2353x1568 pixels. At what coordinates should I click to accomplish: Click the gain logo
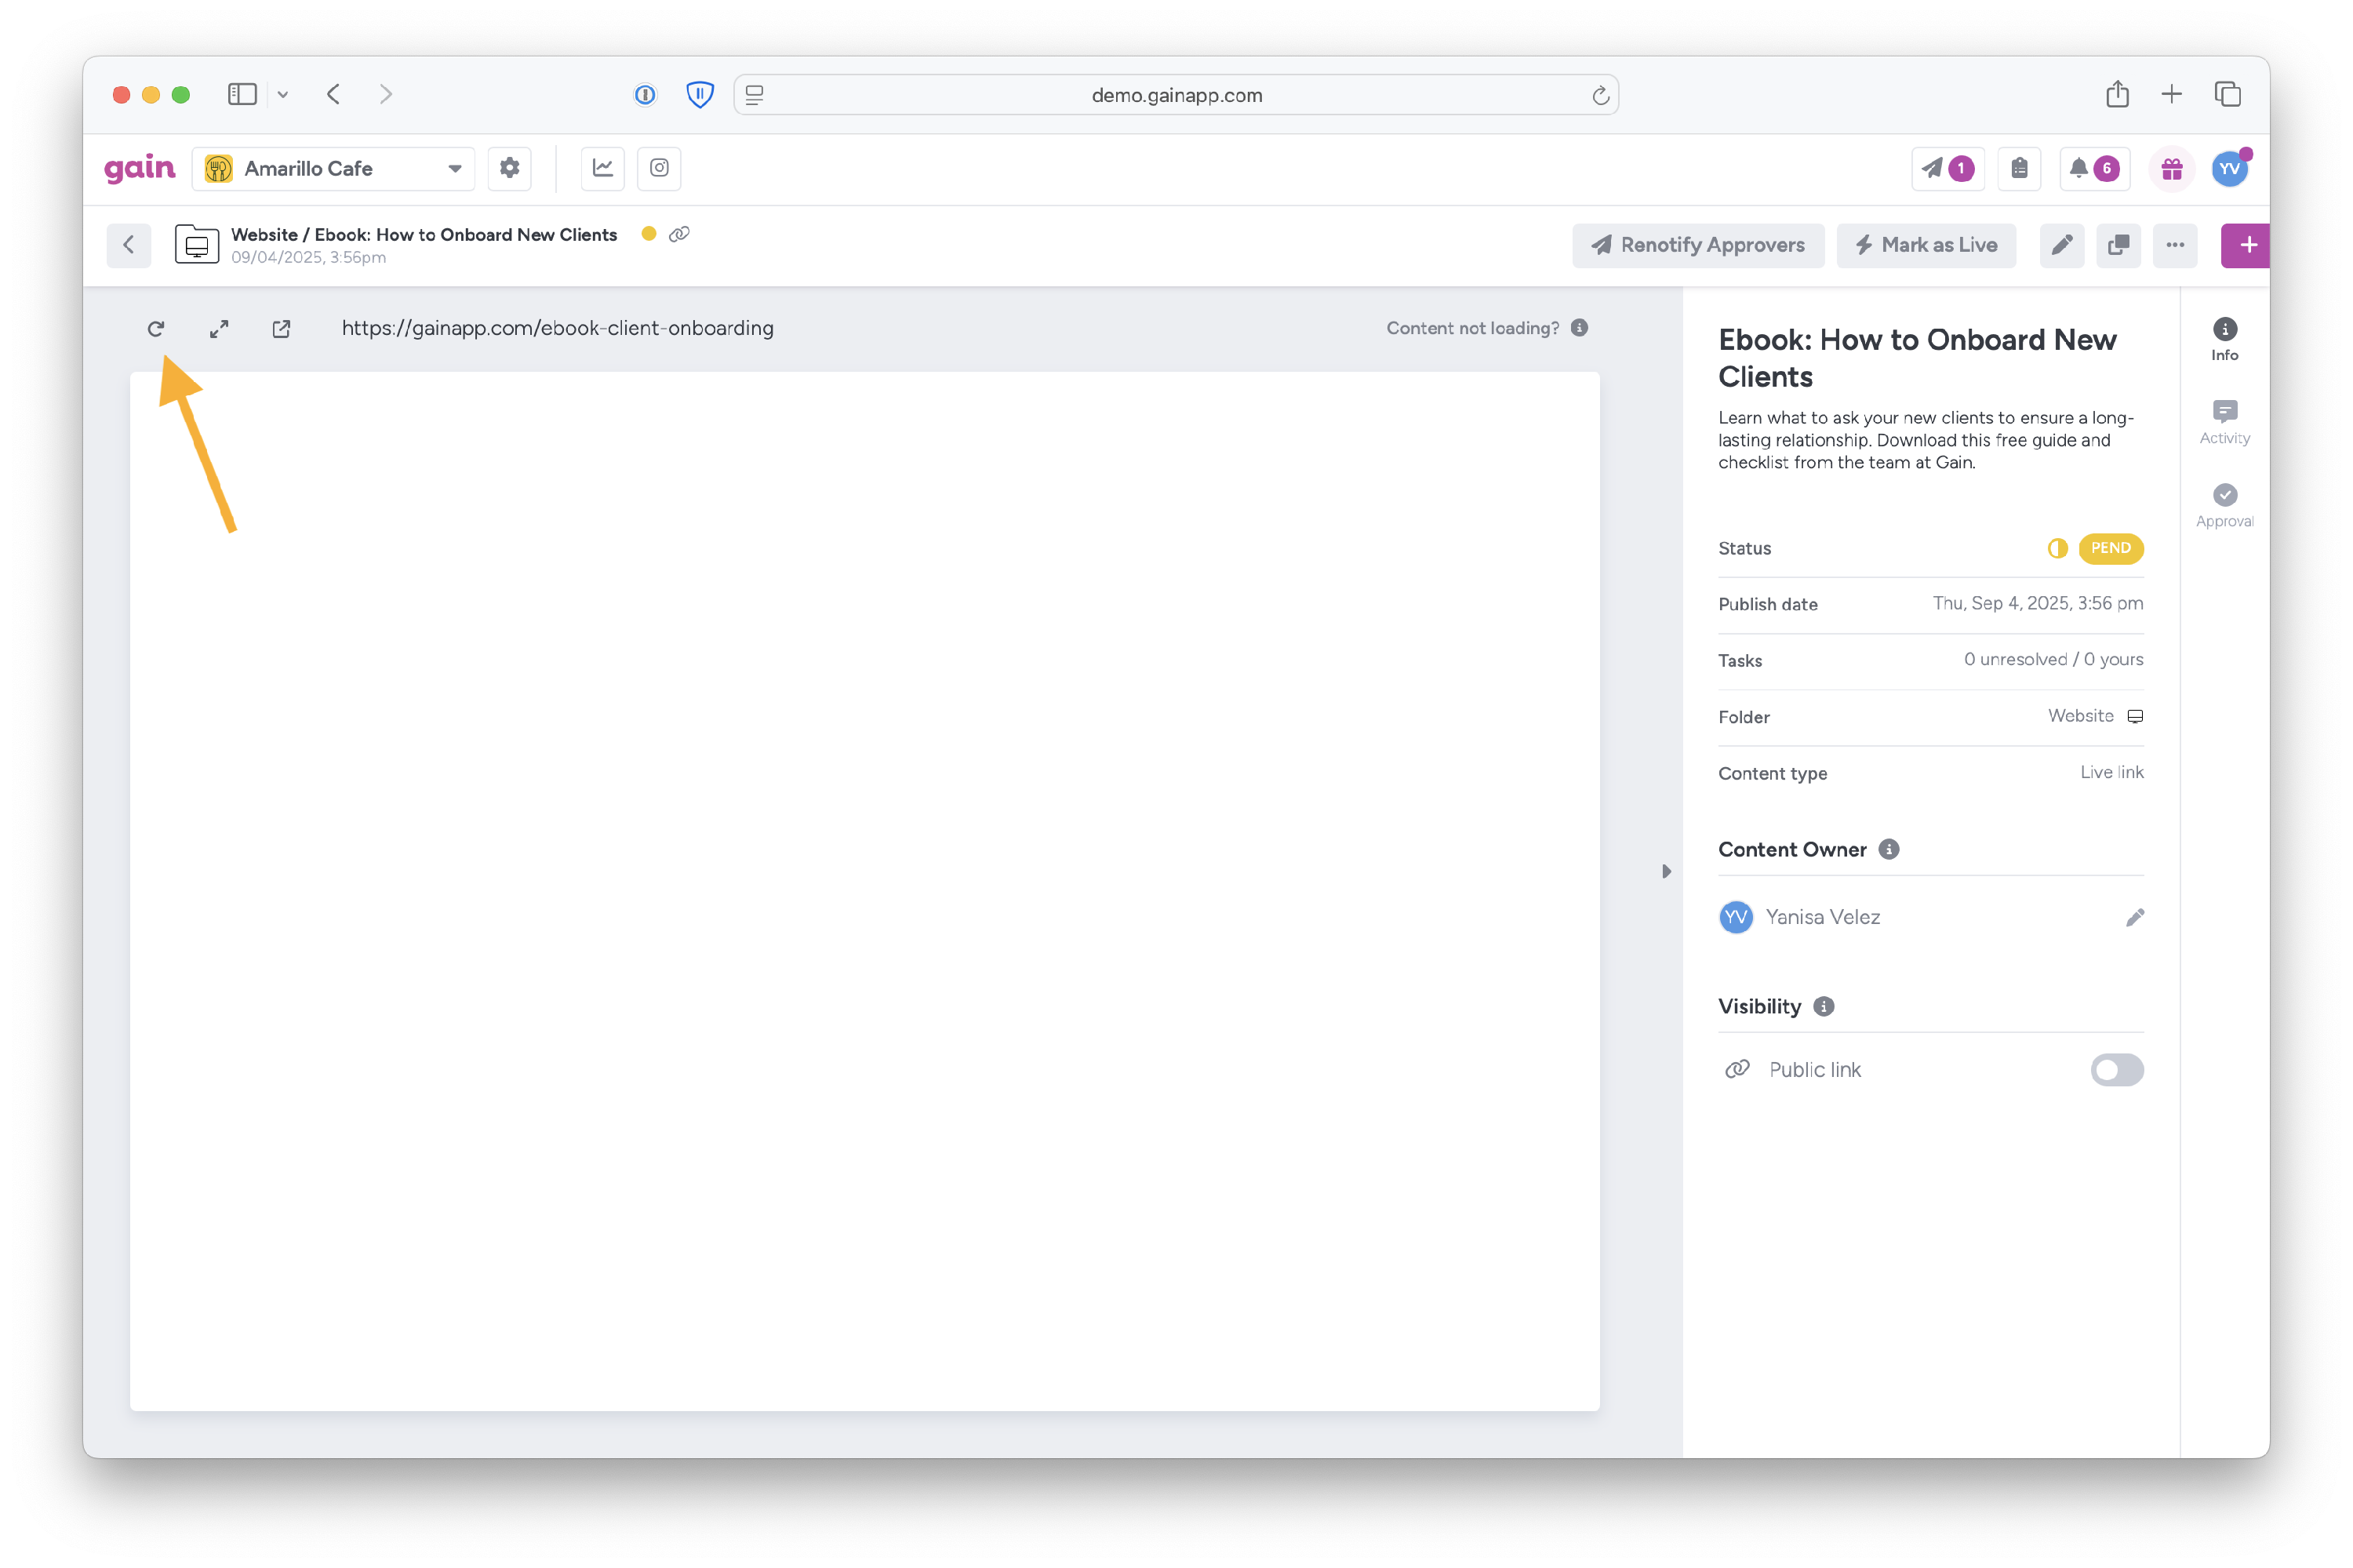[x=140, y=168]
